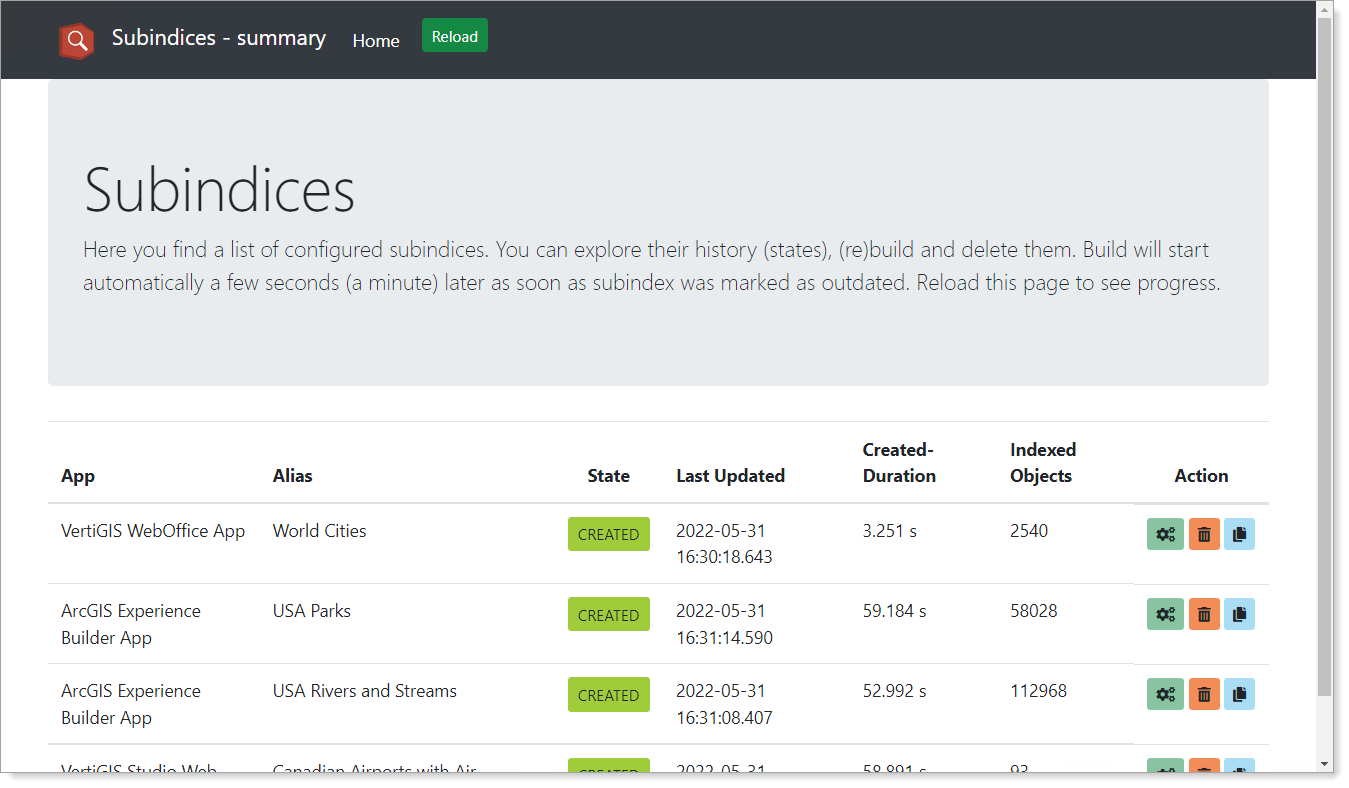The width and height of the screenshot is (1349, 788).
Task: Select the World Cities alias cell
Action: coord(320,531)
